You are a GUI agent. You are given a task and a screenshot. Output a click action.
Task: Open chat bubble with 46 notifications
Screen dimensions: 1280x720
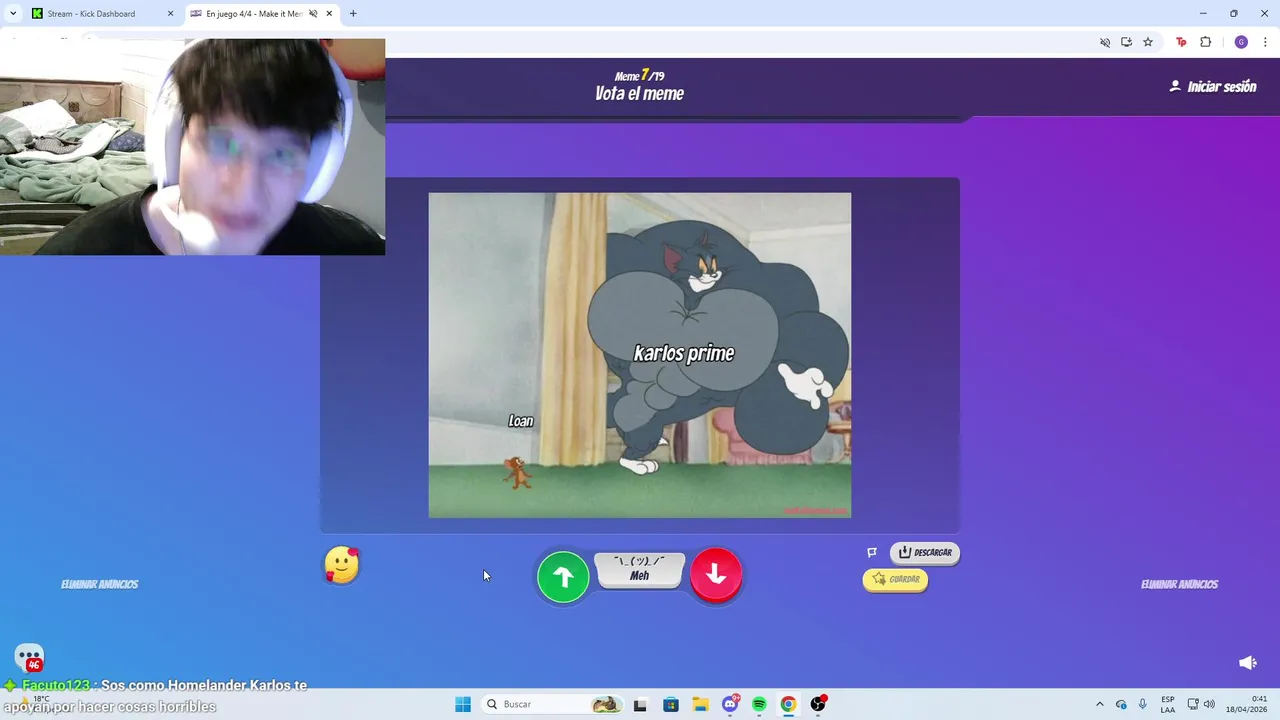pos(29,658)
